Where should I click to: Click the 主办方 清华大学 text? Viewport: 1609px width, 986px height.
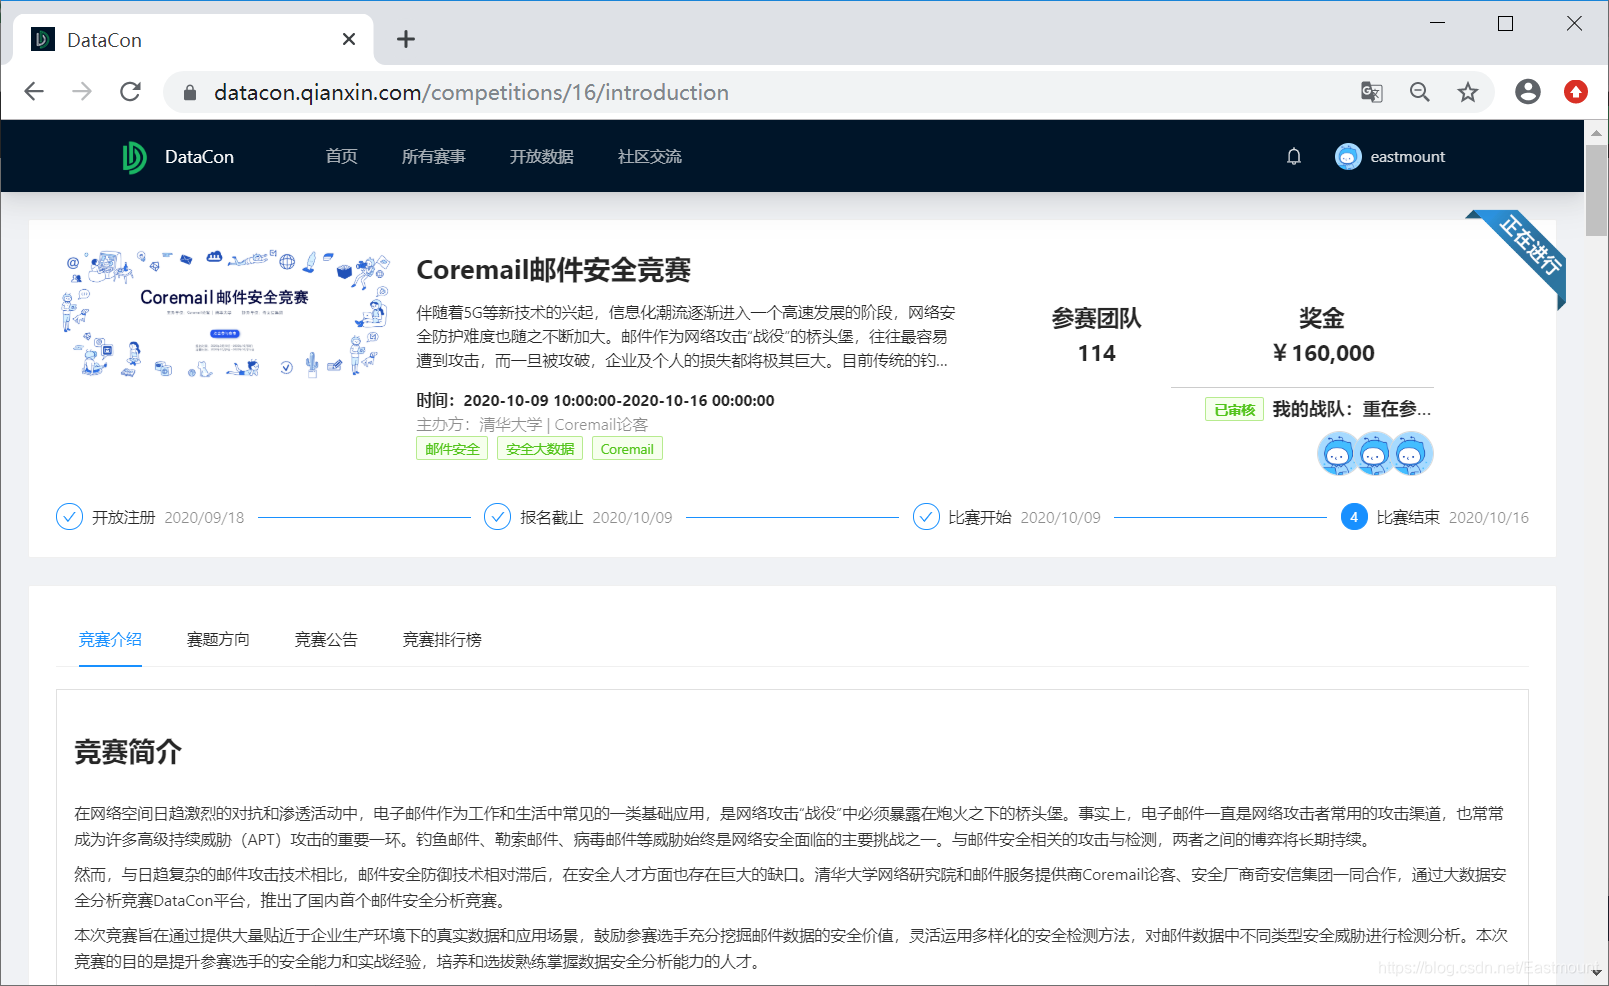tap(532, 425)
